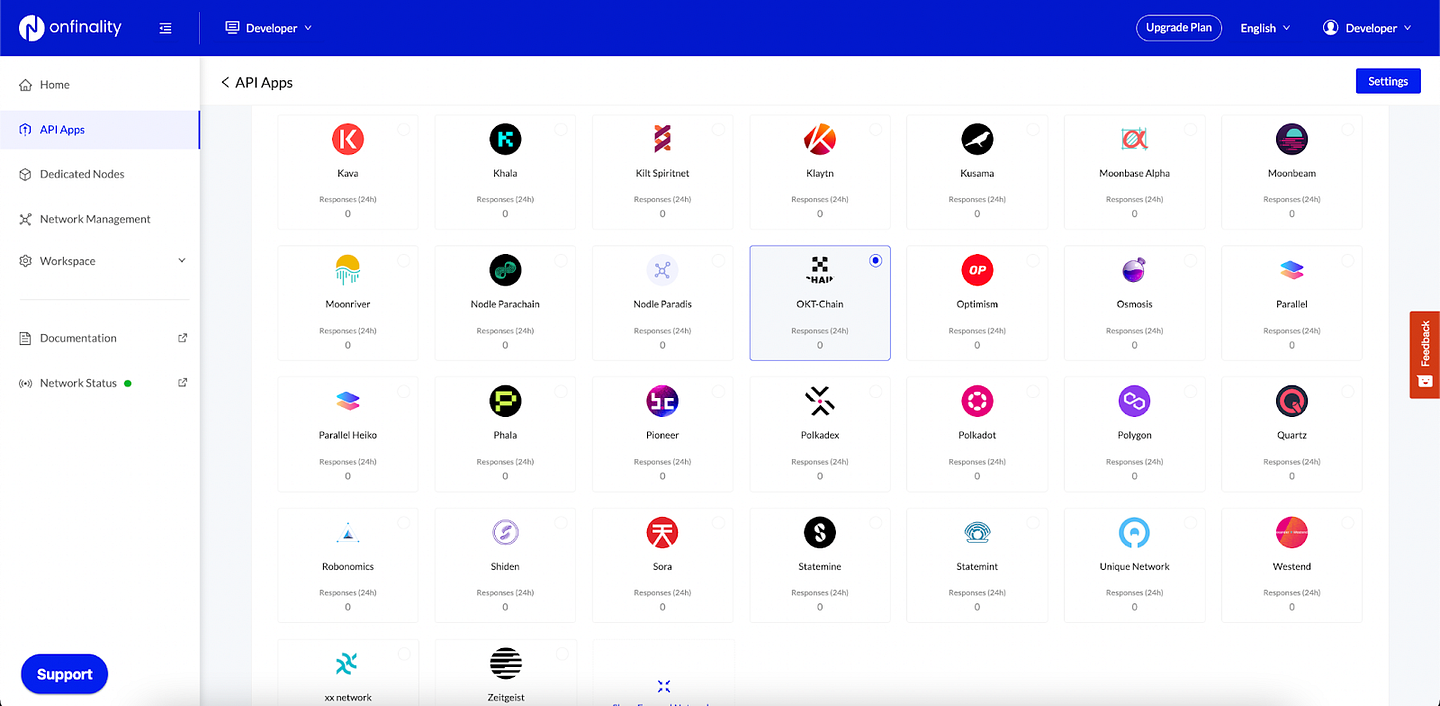Open Network Management in sidebar
Image resolution: width=1440 pixels, height=706 pixels.
coord(100,219)
